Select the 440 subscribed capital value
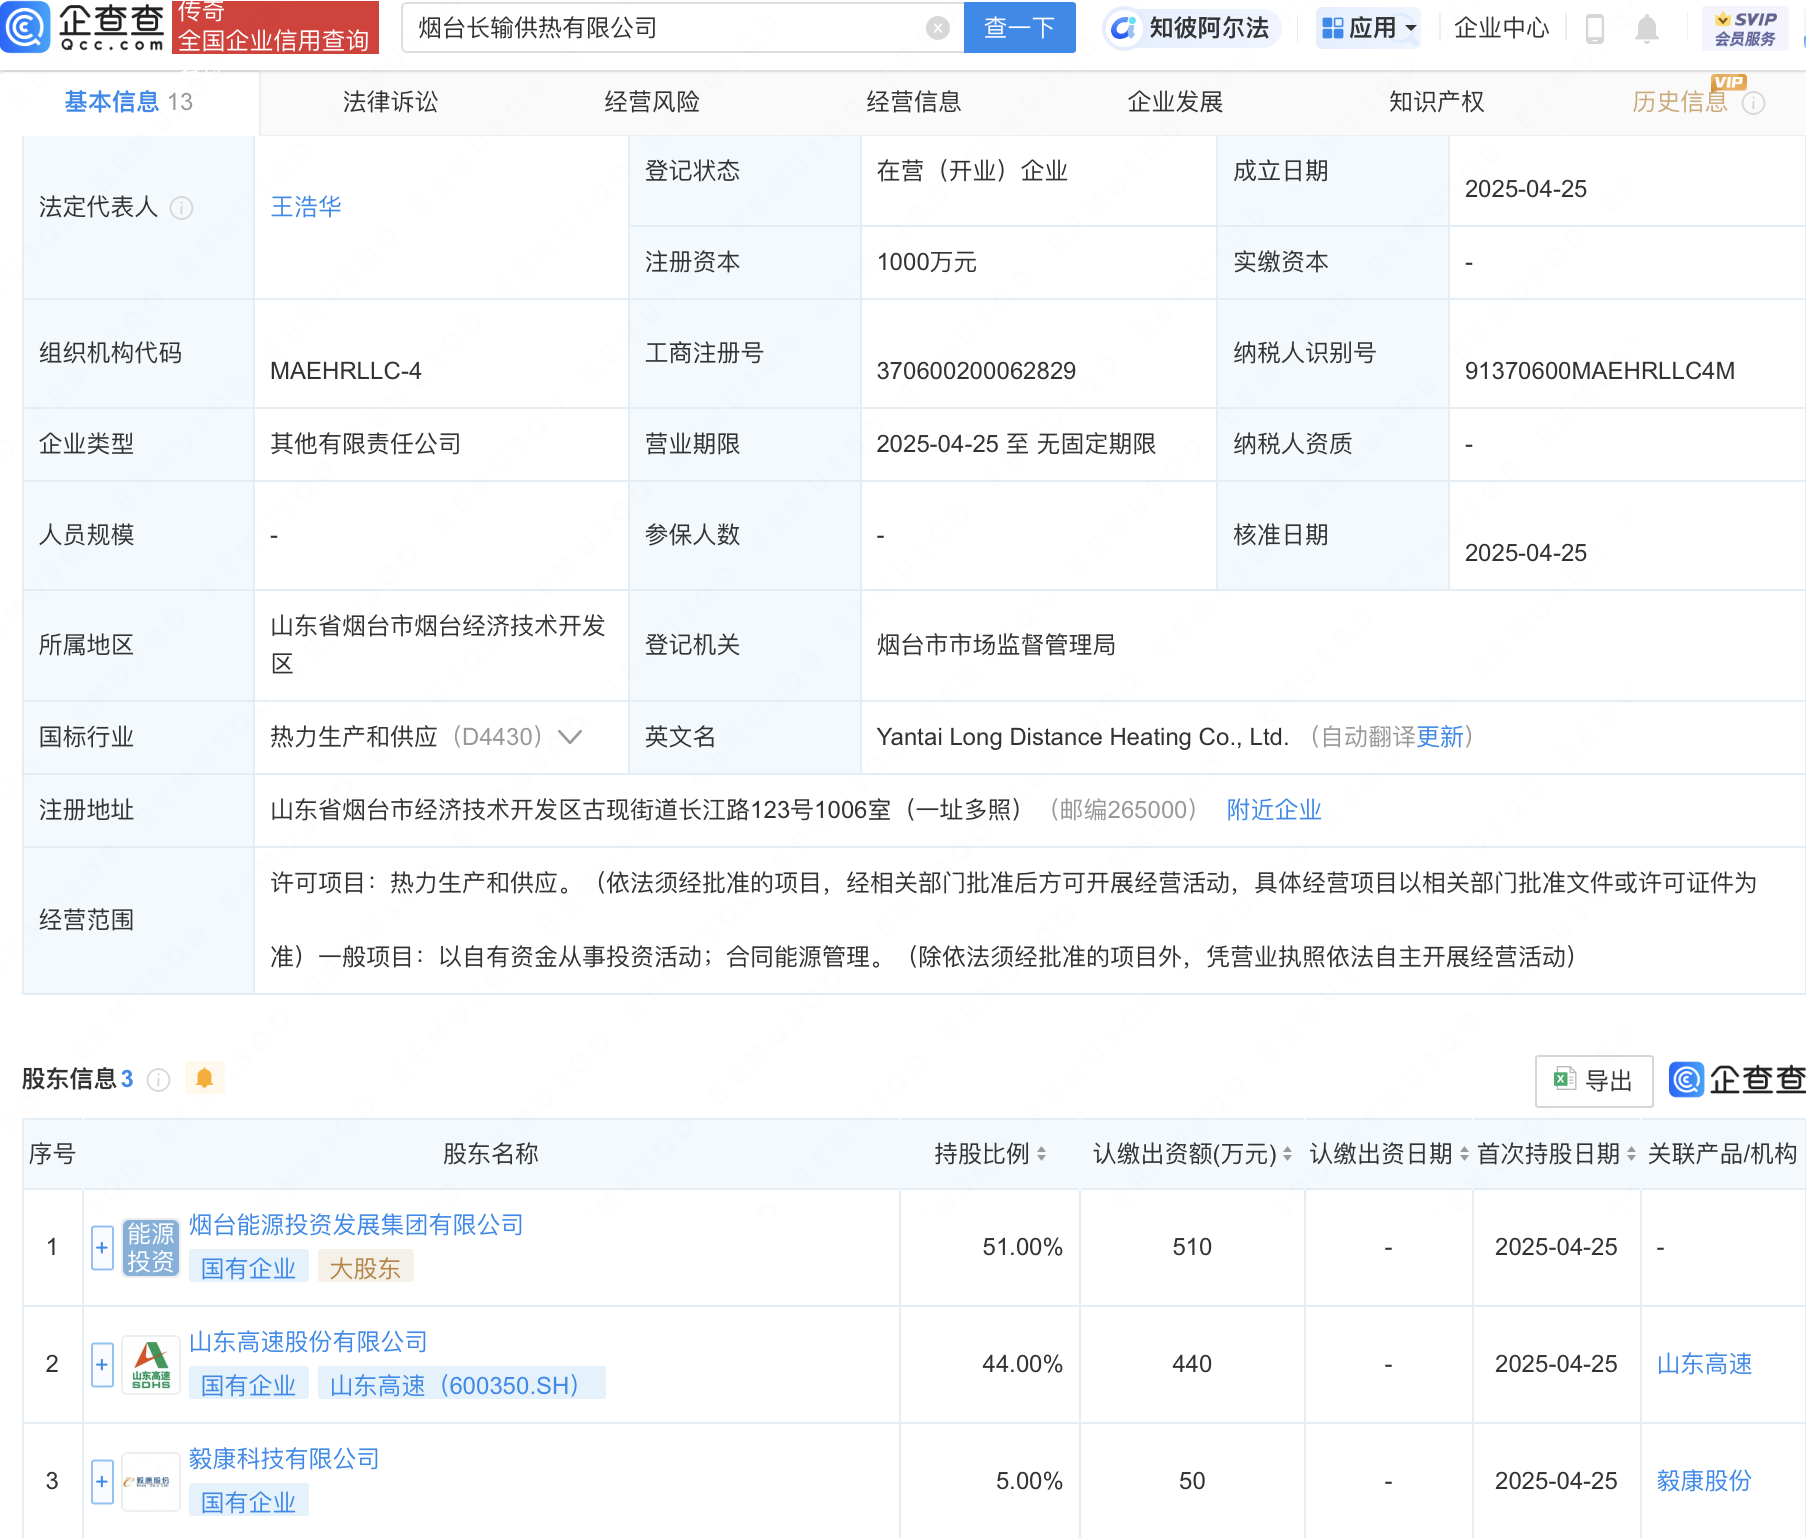The image size is (1806, 1538). [1192, 1364]
